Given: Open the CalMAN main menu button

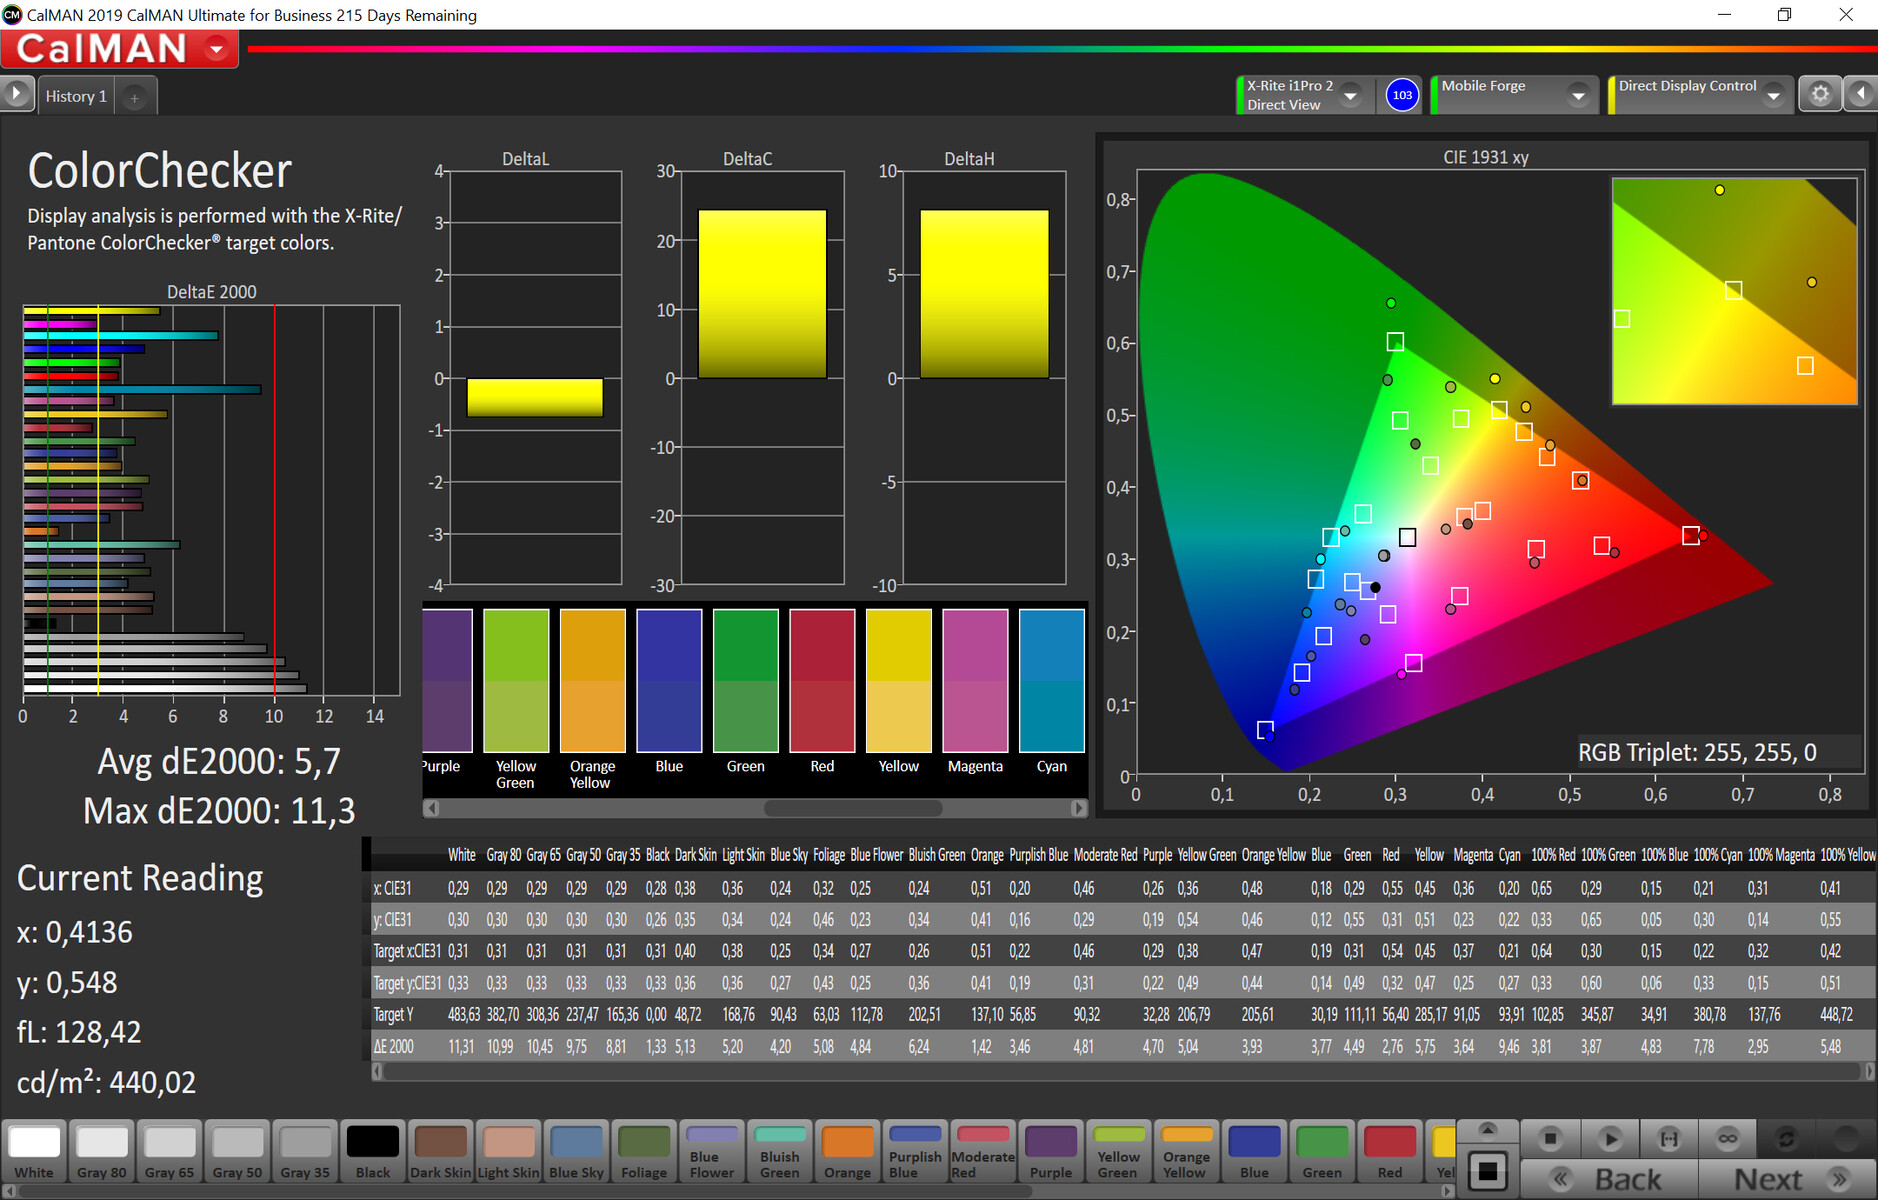Looking at the screenshot, I should coord(216,49).
